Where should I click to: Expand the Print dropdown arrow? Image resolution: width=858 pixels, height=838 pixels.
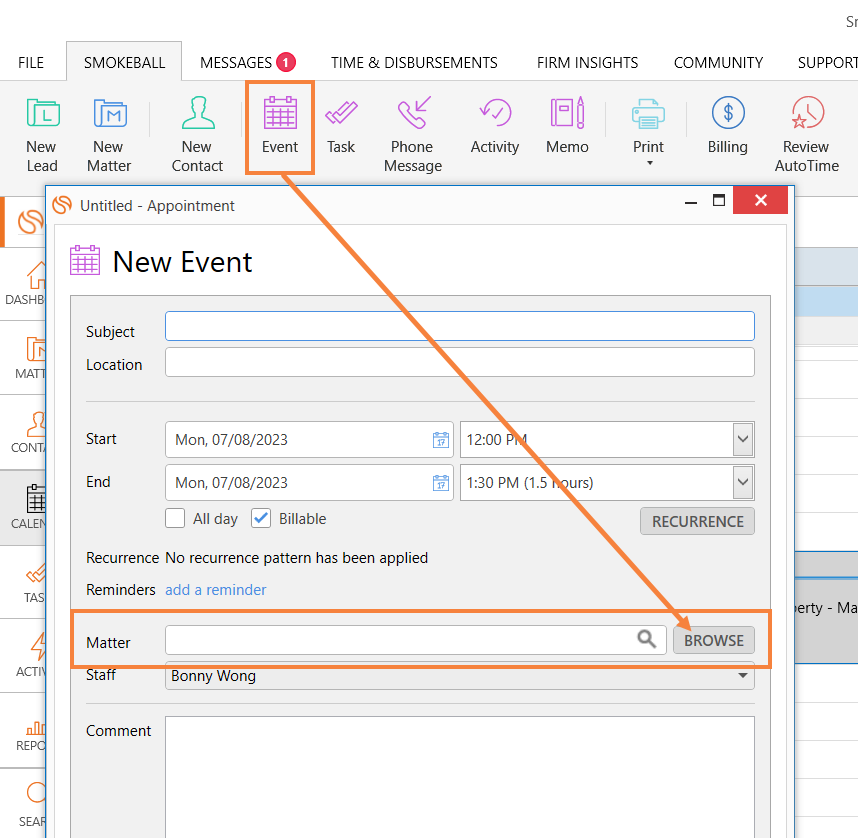click(650, 163)
